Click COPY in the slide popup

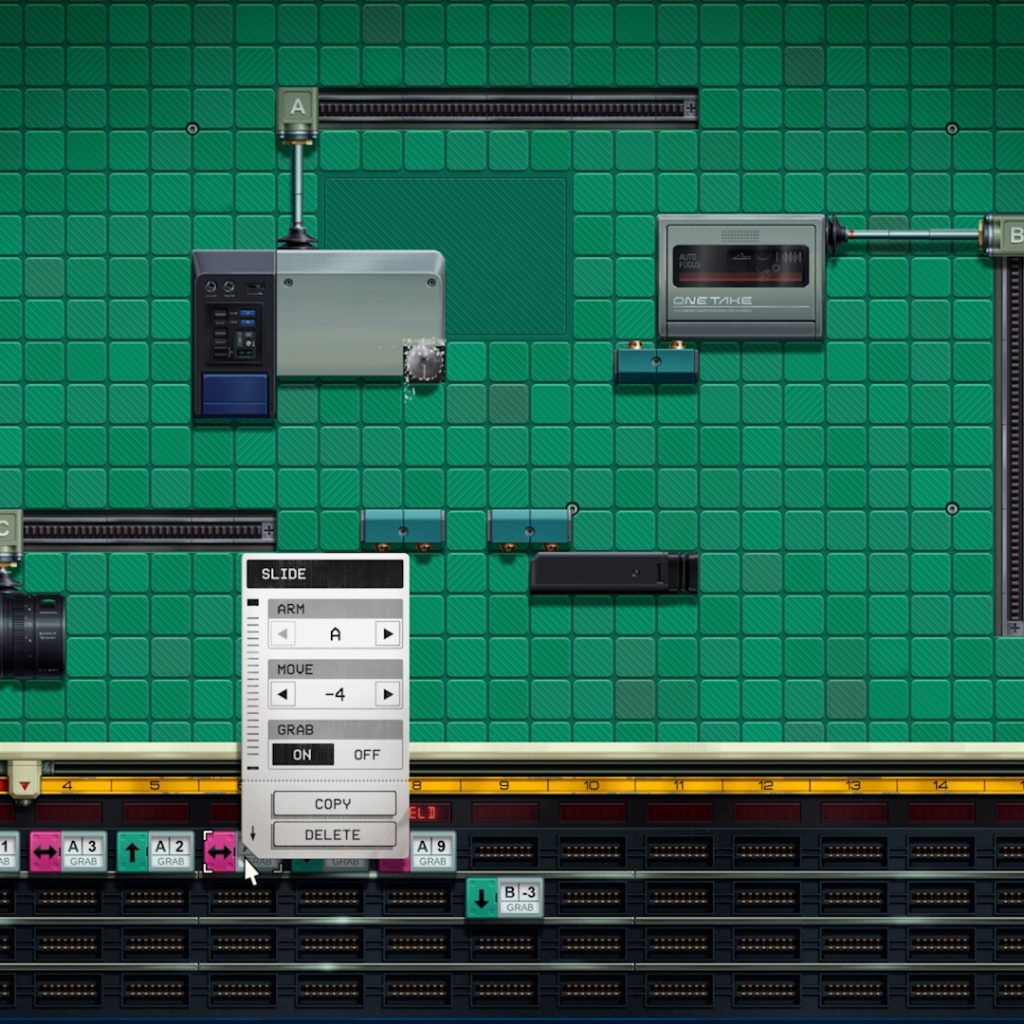pyautogui.click(x=333, y=804)
